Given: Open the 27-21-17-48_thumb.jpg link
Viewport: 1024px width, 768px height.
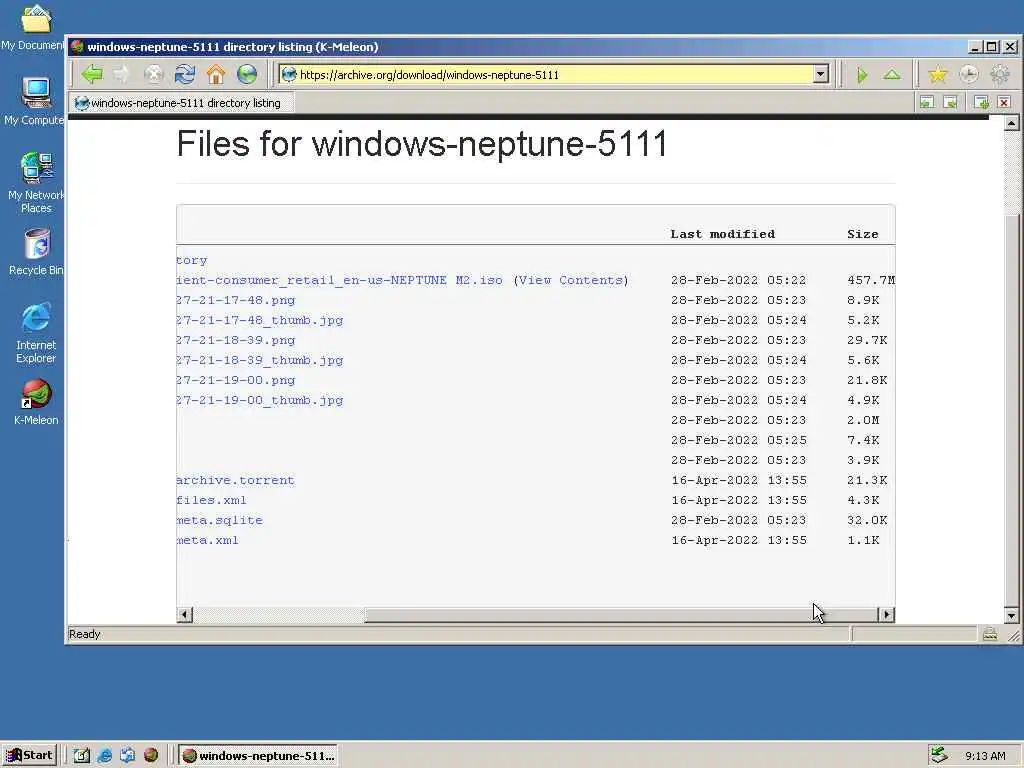Looking at the screenshot, I should tap(260, 320).
